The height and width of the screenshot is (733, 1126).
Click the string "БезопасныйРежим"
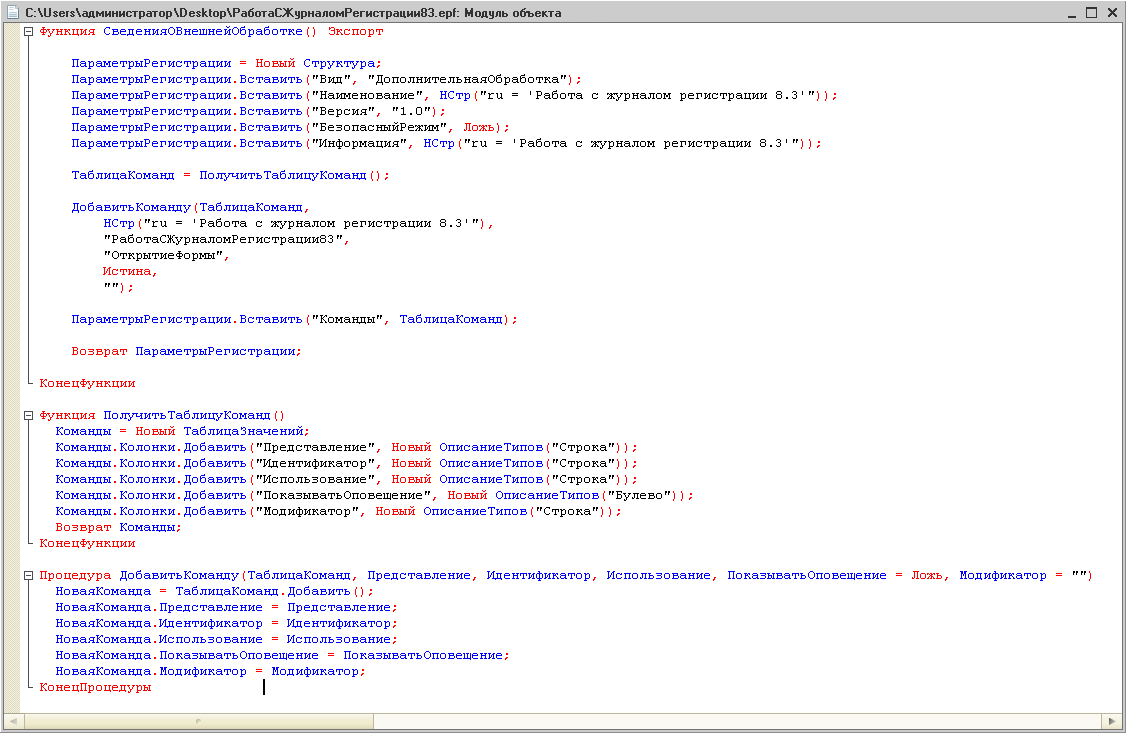tap(379, 127)
